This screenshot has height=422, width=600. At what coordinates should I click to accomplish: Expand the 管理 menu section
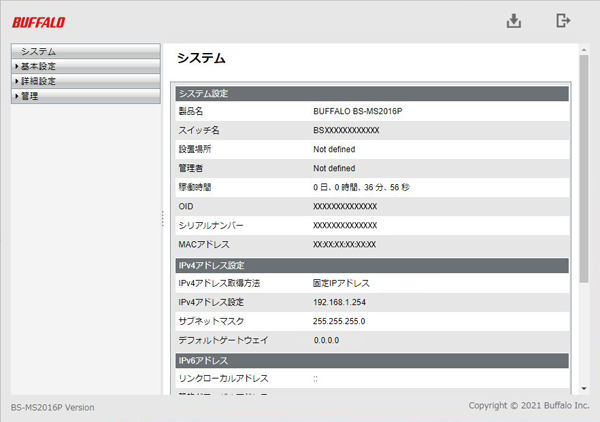[x=85, y=96]
